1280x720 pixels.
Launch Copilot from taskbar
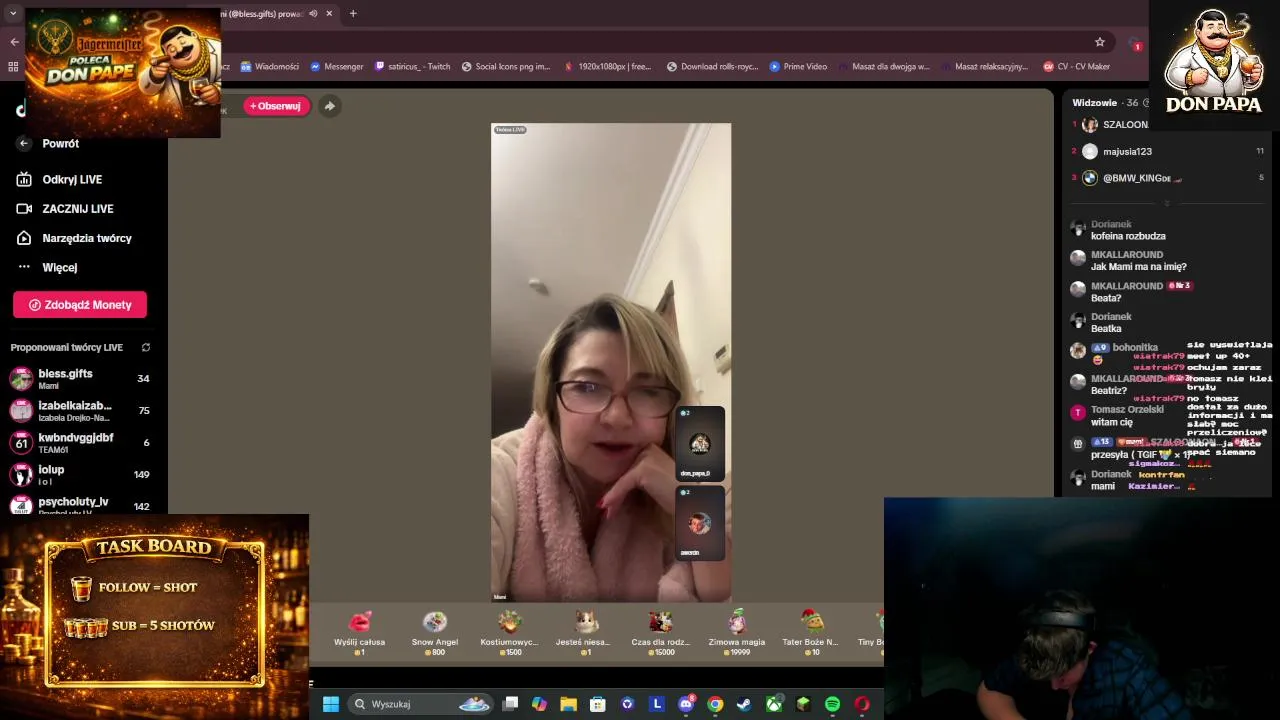[539, 704]
